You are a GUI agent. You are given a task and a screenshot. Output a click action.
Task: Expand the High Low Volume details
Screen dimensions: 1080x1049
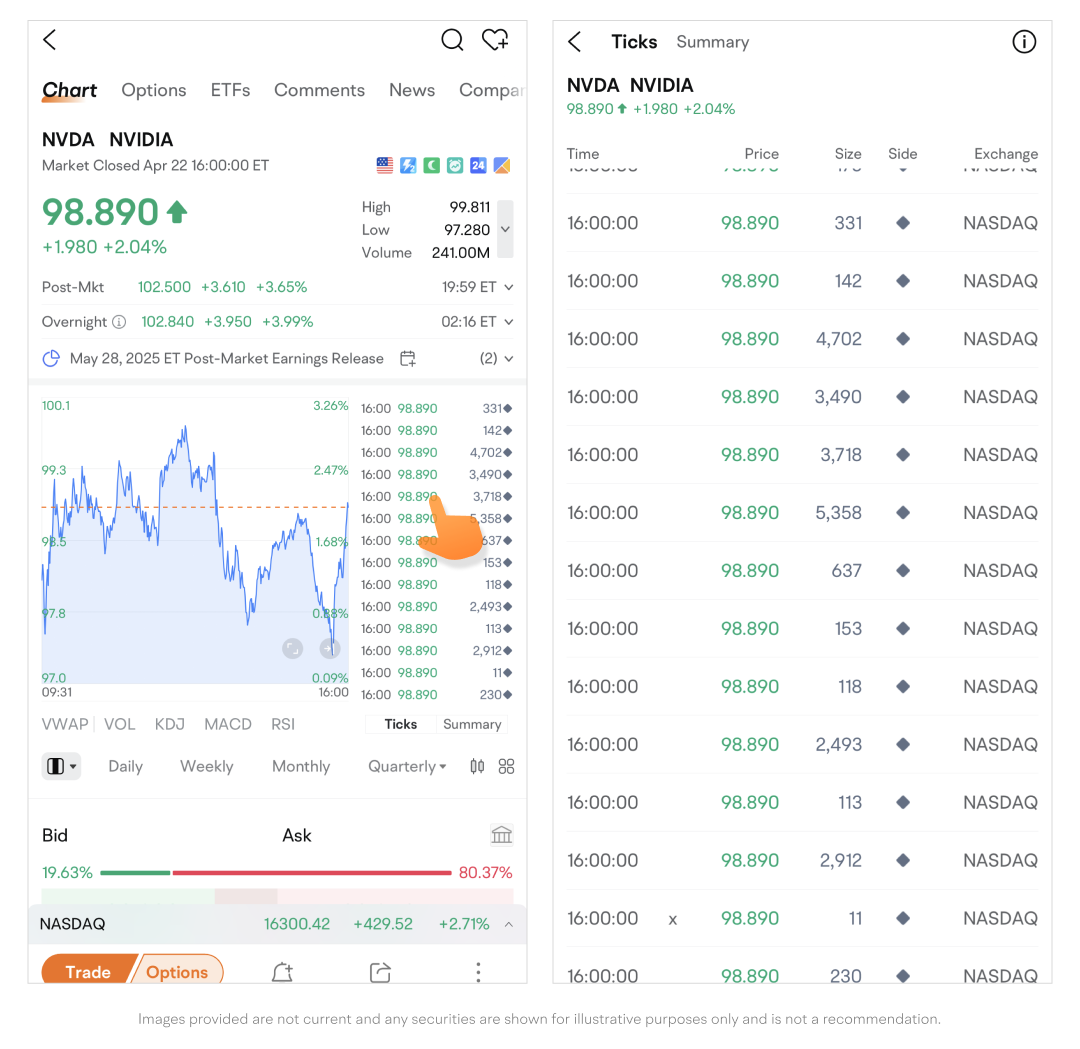pyautogui.click(x=505, y=229)
